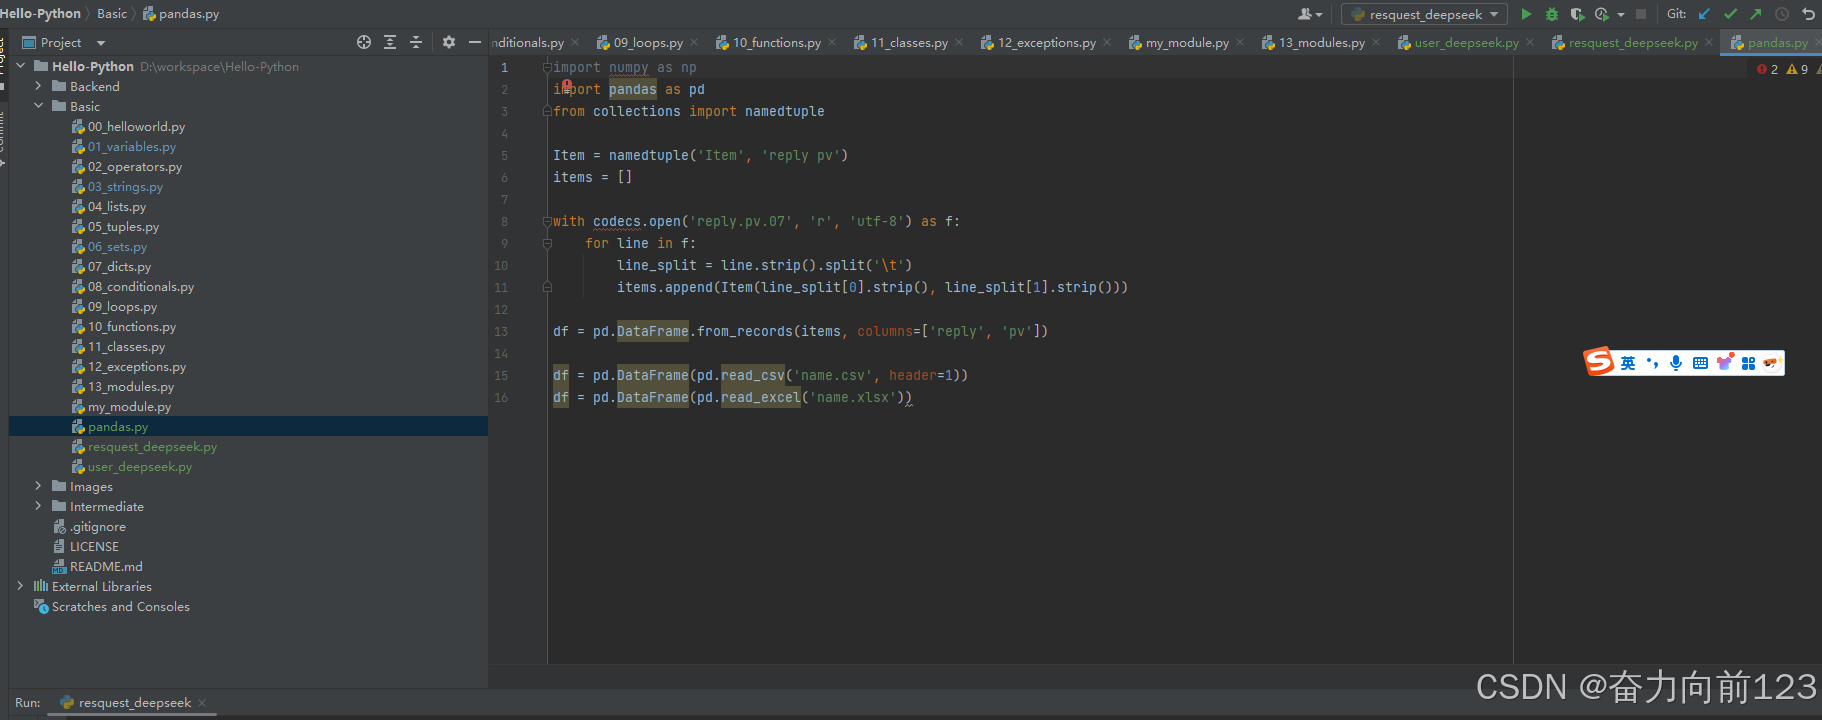Screen dimensions: 1822x720
Task: Open 00_helloworld.py in project tree
Action: (136, 126)
